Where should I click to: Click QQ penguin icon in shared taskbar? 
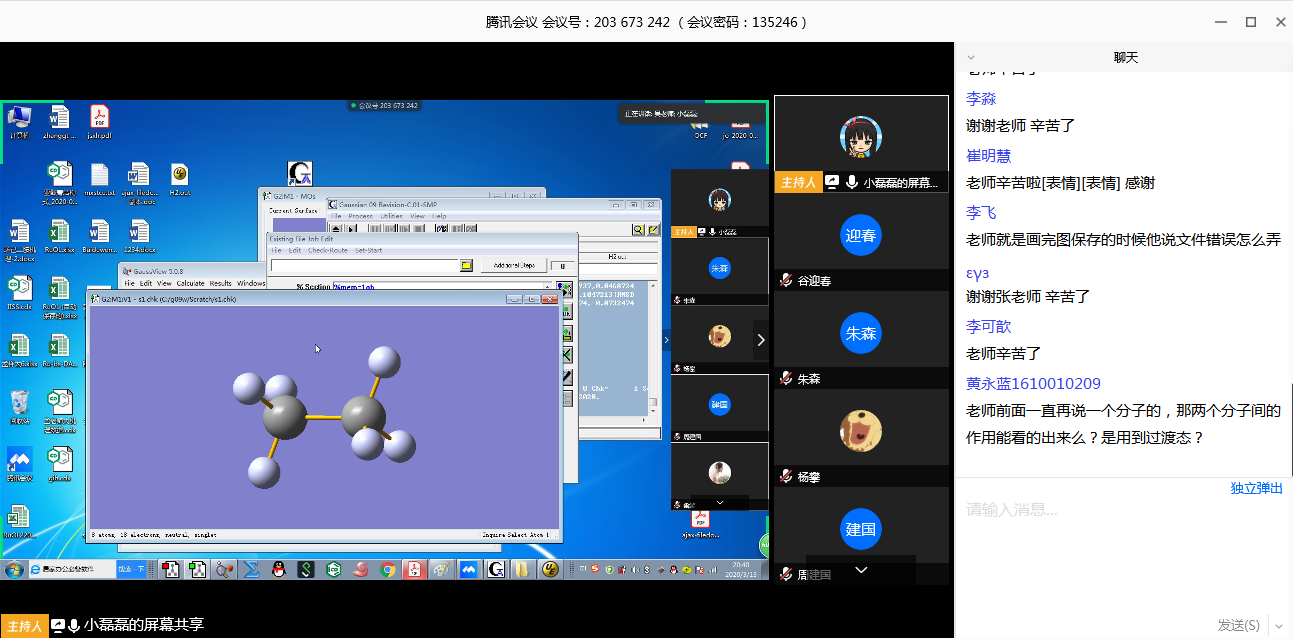(279, 570)
